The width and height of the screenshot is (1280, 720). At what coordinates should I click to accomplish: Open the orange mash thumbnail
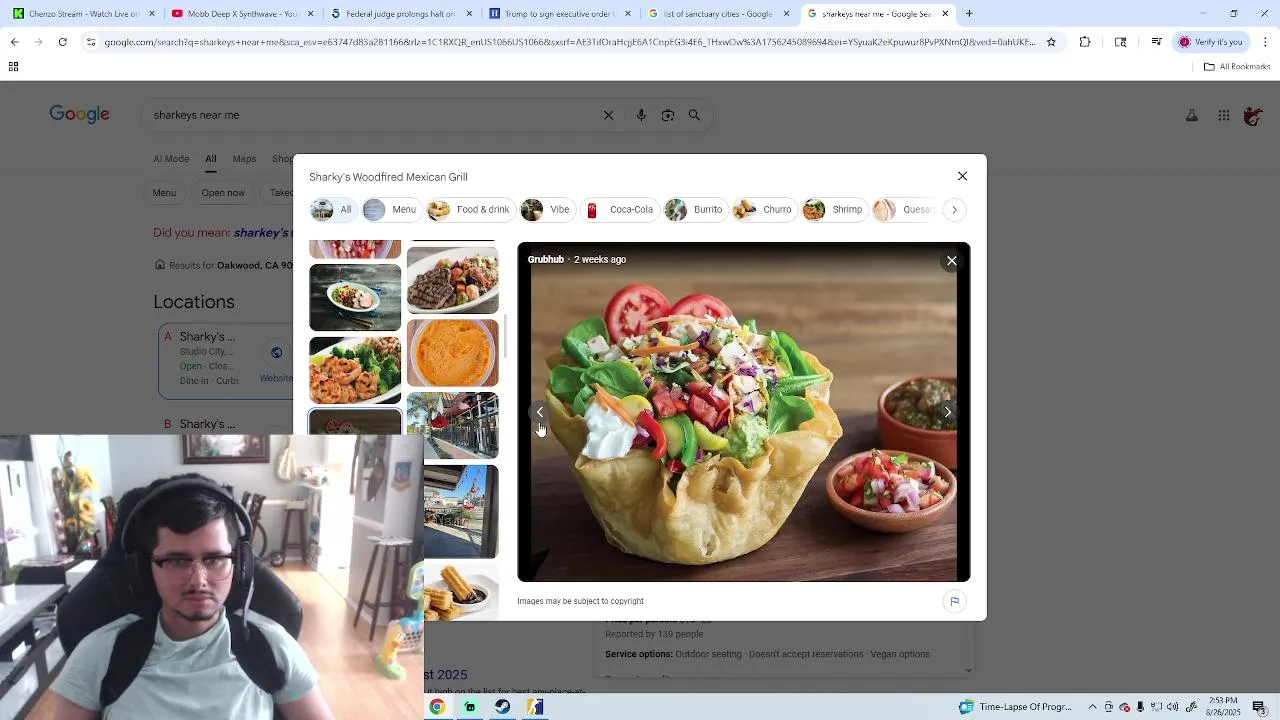click(x=452, y=353)
